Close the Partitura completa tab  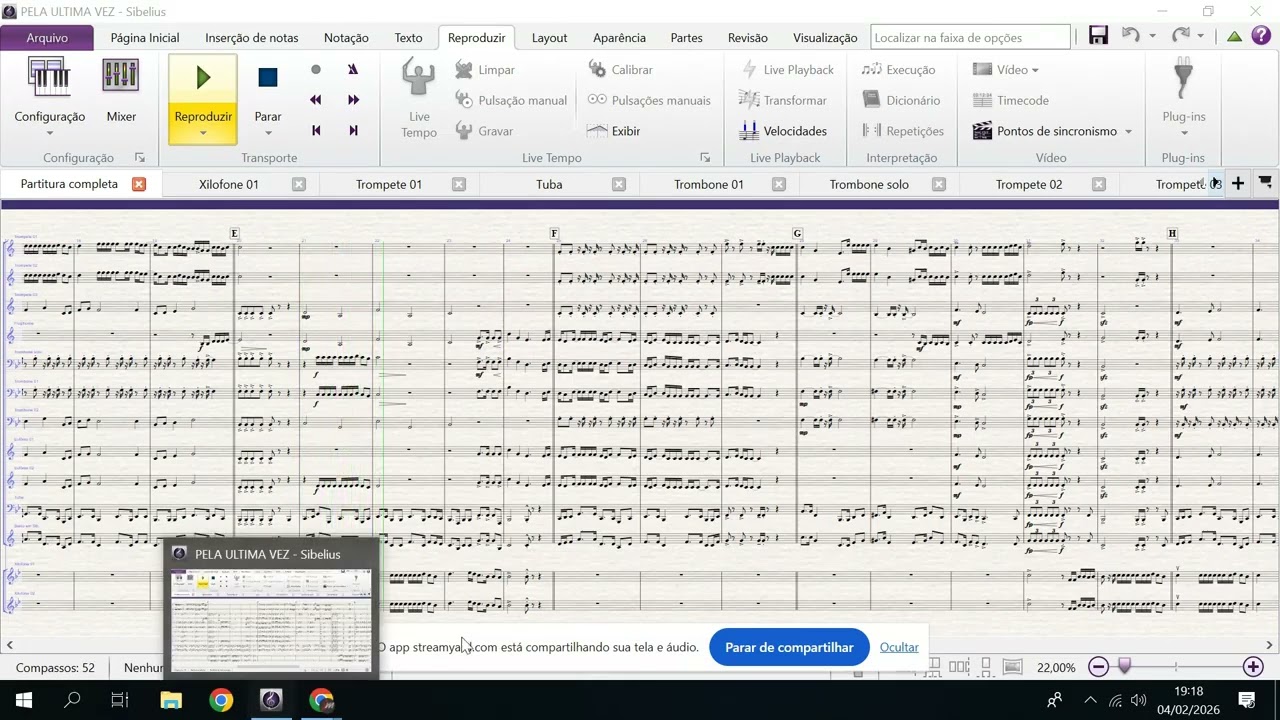tap(139, 184)
